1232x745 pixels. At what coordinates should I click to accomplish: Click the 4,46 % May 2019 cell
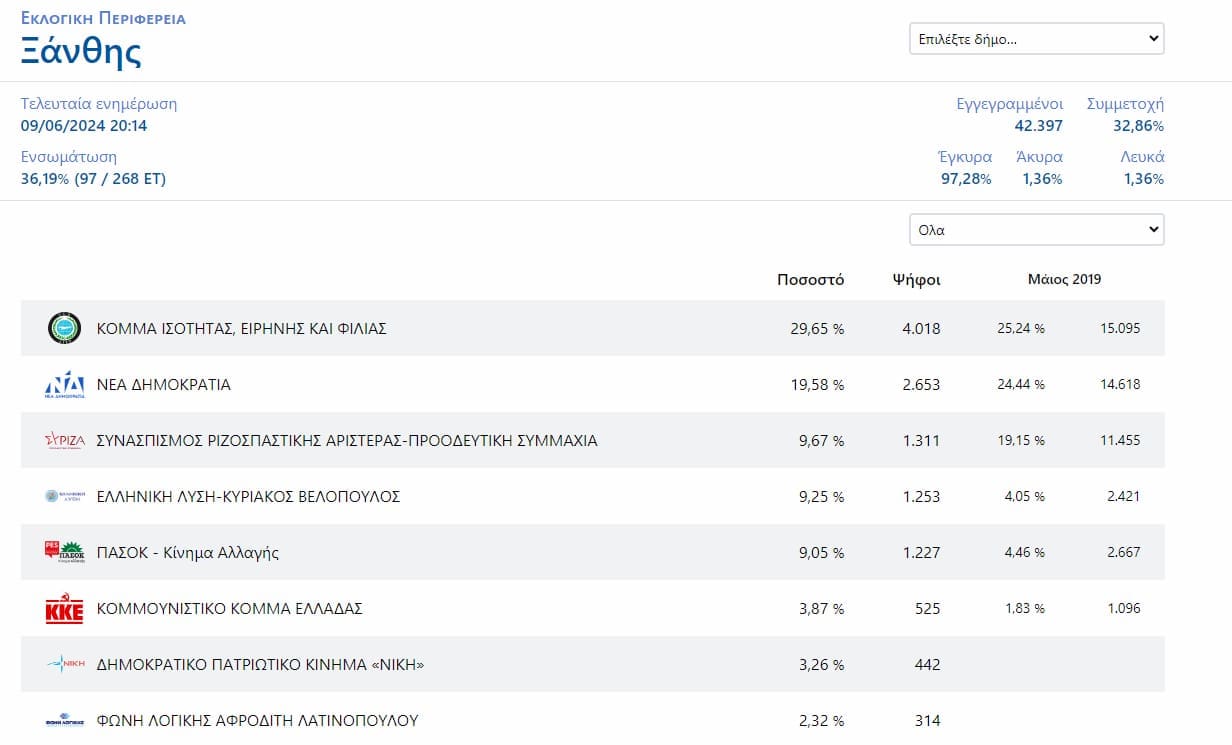click(x=1025, y=552)
